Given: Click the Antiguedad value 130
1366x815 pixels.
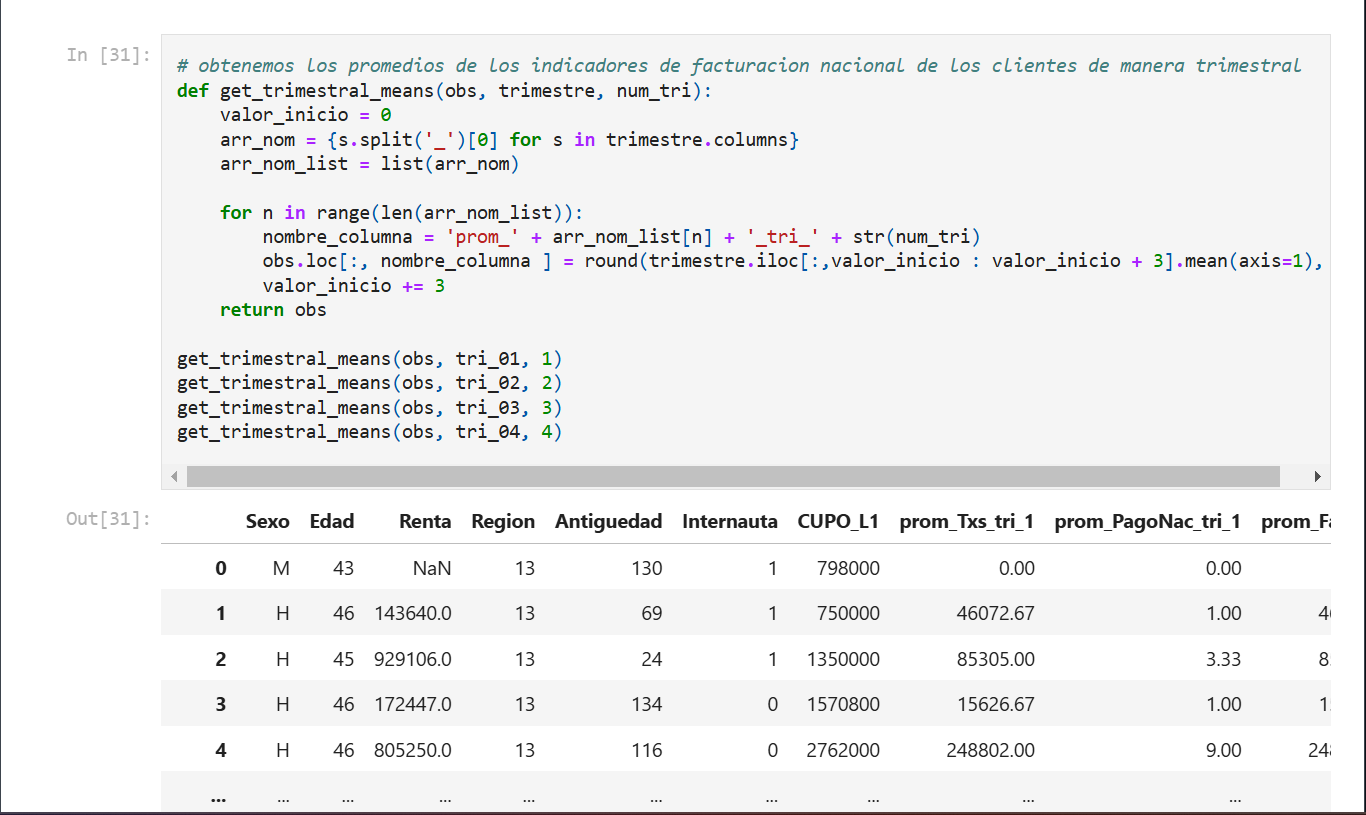Looking at the screenshot, I should (647, 568).
